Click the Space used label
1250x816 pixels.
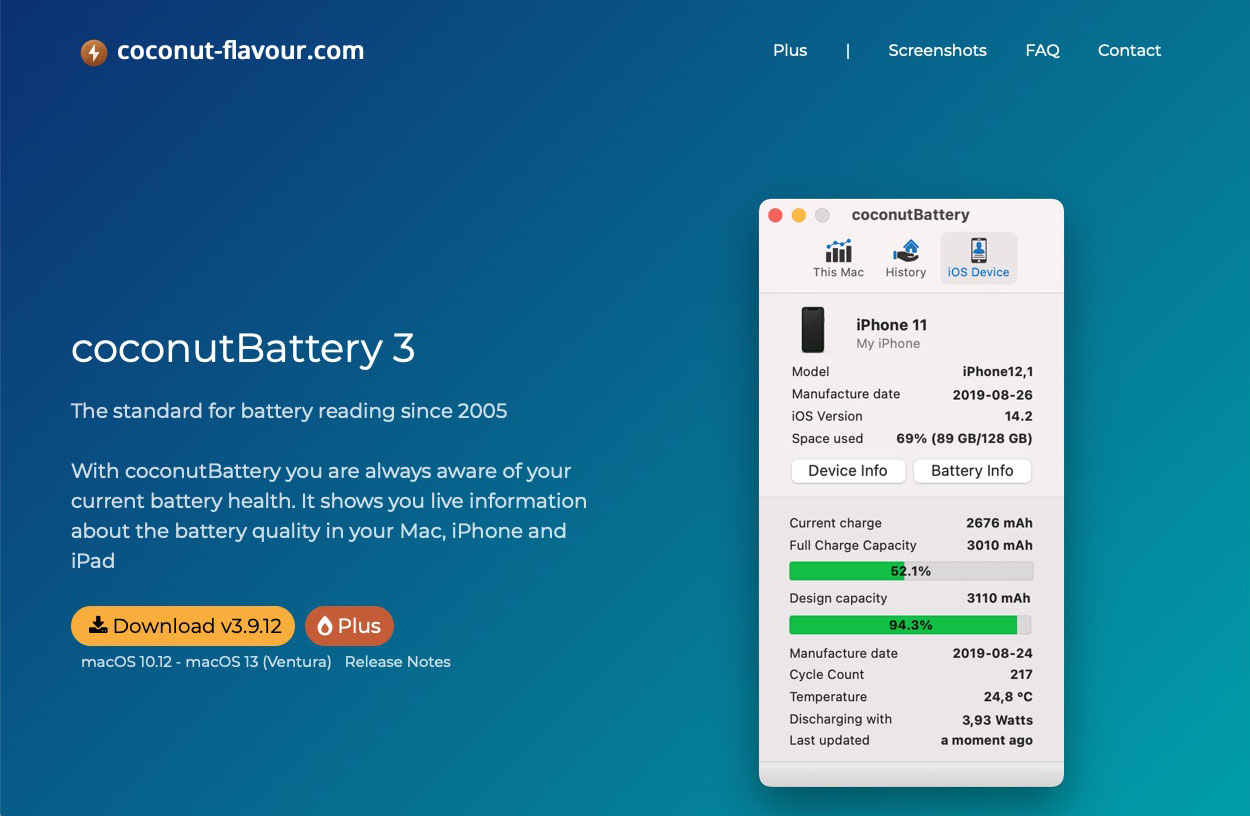(x=827, y=439)
